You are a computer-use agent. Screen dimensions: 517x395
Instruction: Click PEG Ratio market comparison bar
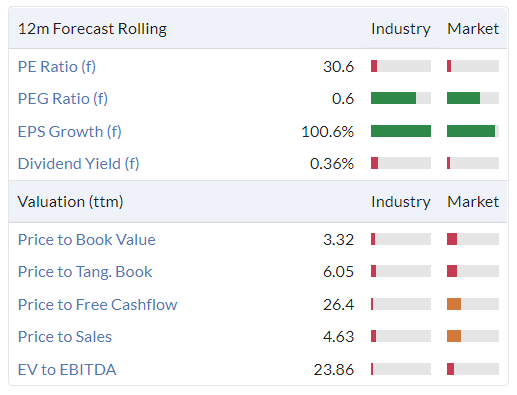tap(473, 98)
